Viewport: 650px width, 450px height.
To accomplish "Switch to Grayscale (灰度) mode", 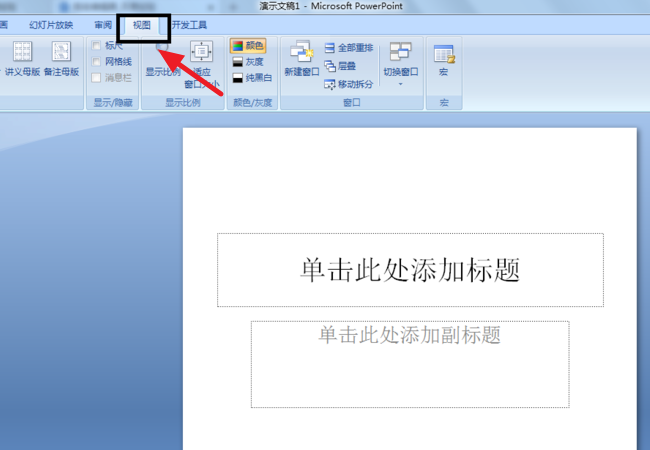I will click(248, 62).
